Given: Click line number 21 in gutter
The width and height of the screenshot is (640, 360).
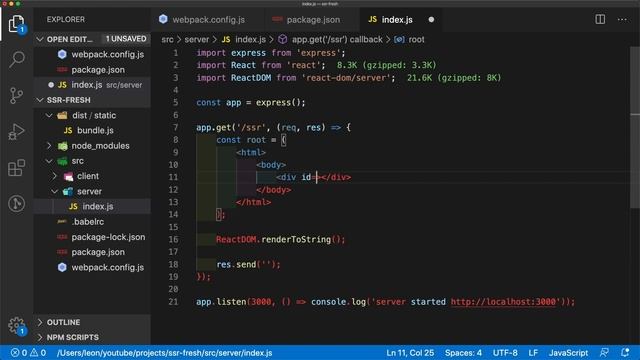Looking at the screenshot, I should click(x=173, y=302).
